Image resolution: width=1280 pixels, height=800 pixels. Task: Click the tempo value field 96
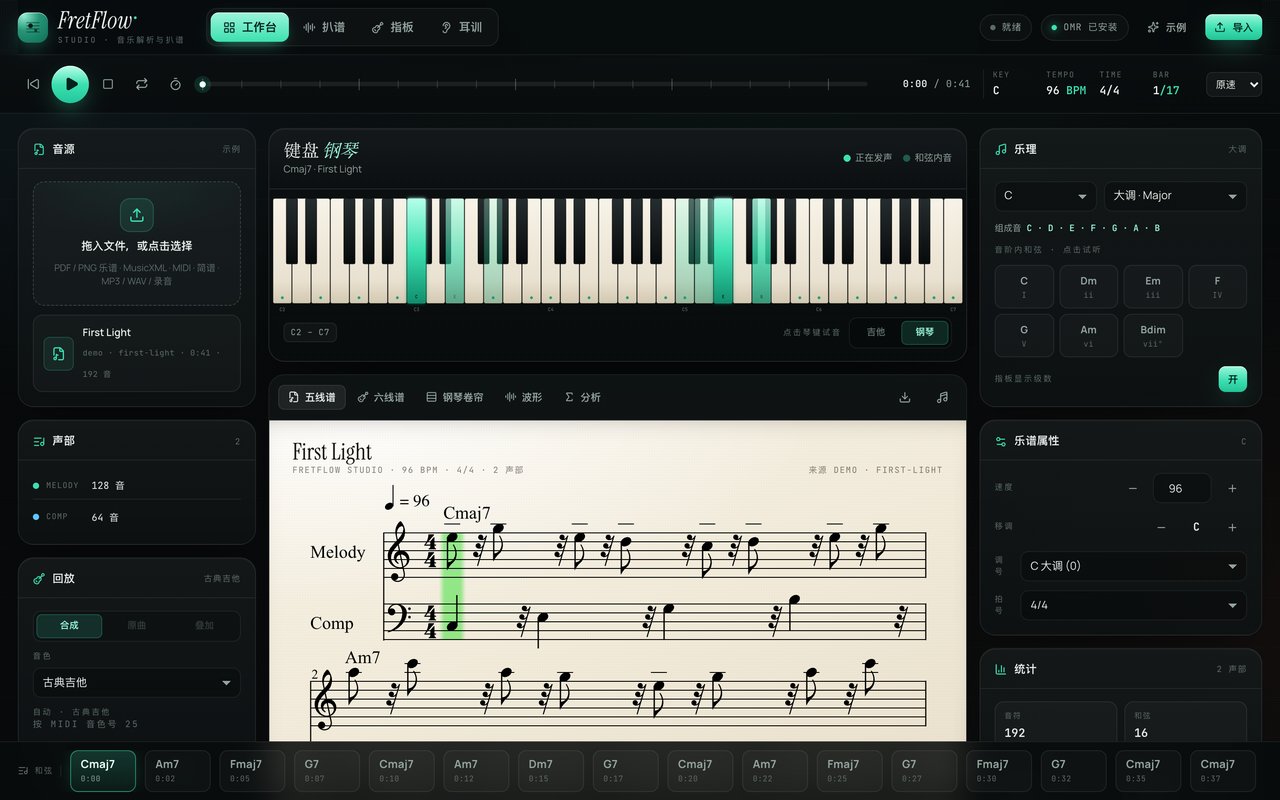coord(1181,488)
